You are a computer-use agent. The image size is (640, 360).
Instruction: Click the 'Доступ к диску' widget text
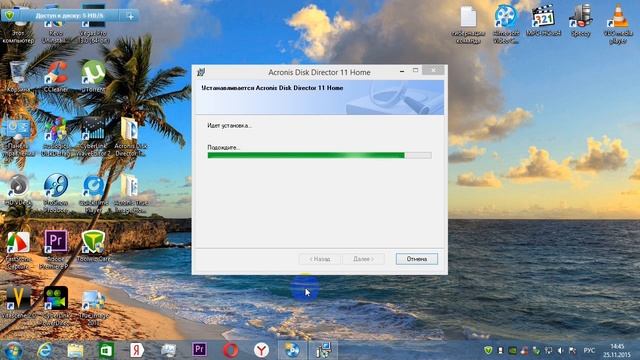tap(69, 16)
